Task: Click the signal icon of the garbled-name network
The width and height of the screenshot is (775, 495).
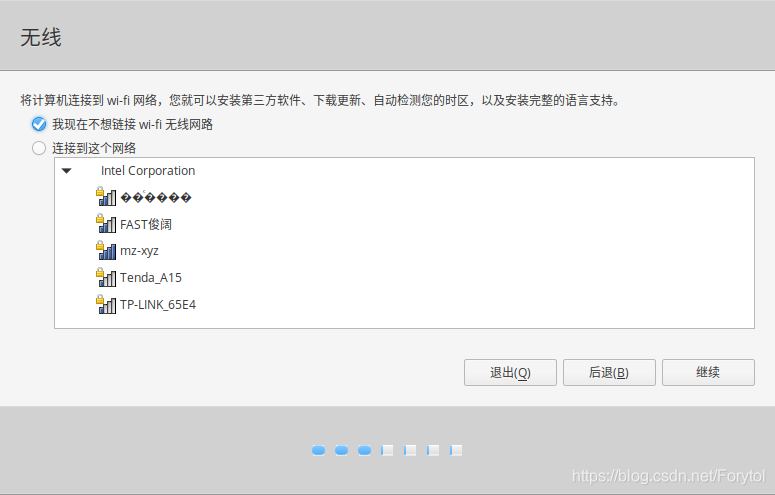Action: [x=106, y=197]
